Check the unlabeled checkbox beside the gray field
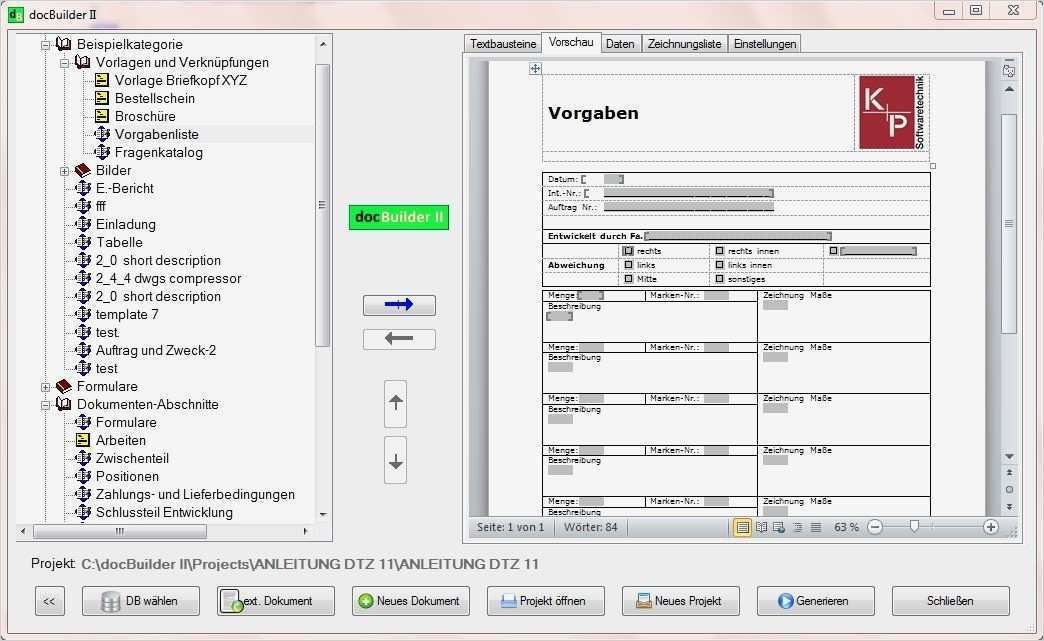The image size is (1044, 641). click(833, 251)
